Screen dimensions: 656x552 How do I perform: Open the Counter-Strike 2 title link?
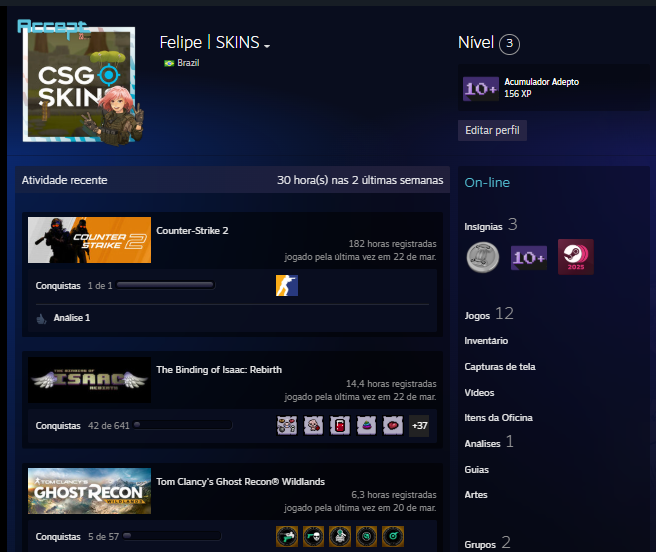point(192,231)
